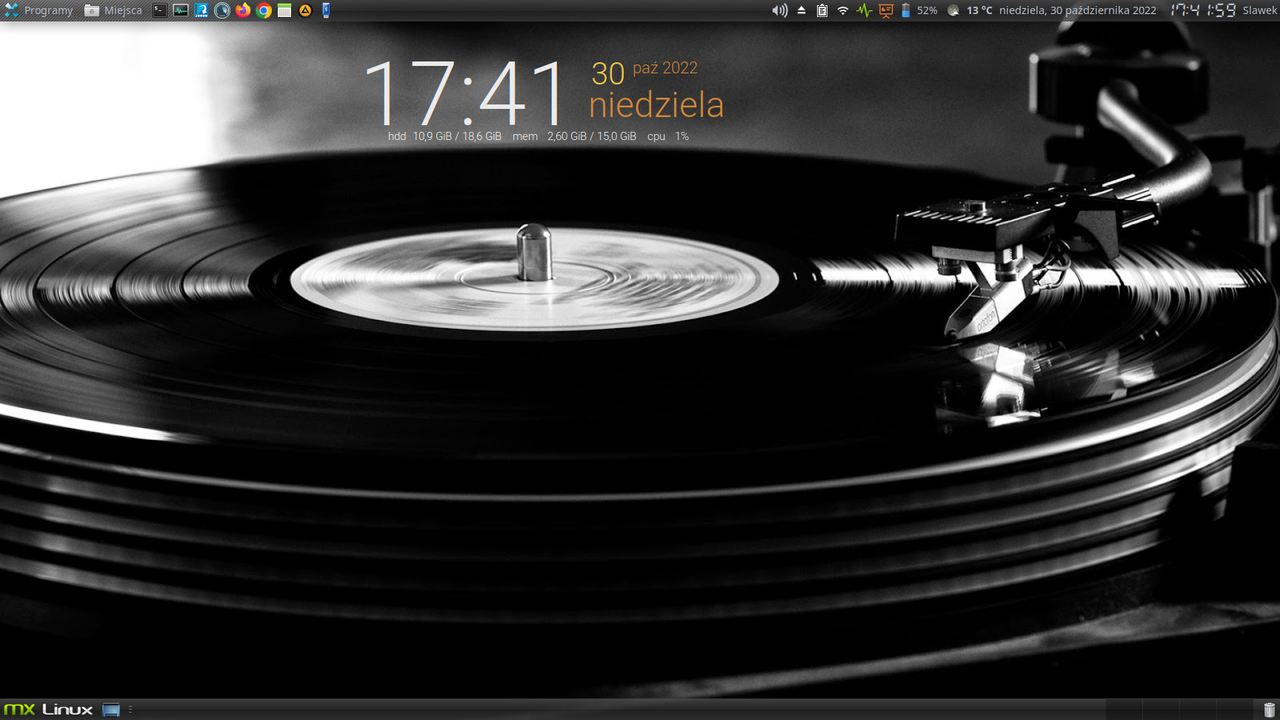
Task: Click the show desktop icon beside MX Linux
Action: (111, 709)
